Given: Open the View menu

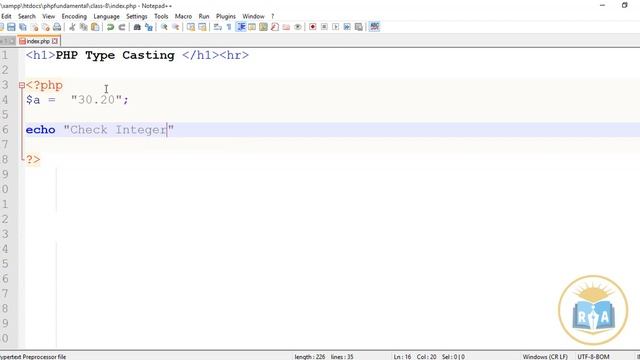Looking at the screenshot, I should pos(49,16).
